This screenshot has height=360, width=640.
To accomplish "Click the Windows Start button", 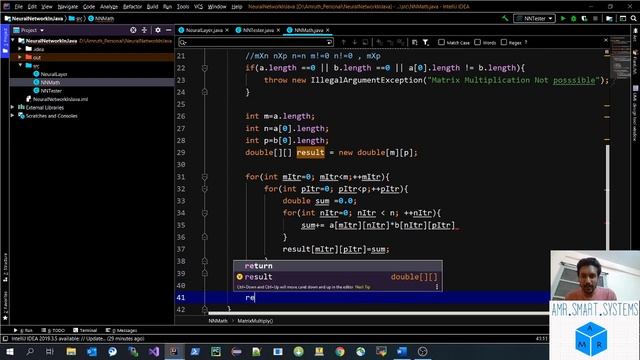I will click(9, 351).
